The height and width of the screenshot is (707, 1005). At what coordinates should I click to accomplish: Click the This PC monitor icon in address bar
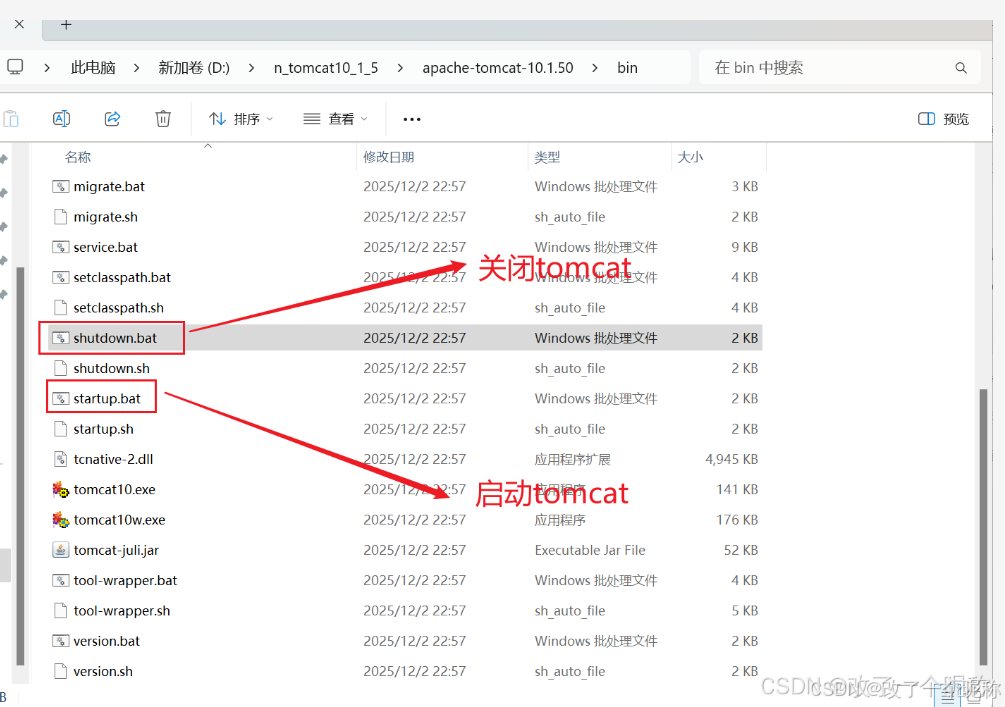[15, 67]
